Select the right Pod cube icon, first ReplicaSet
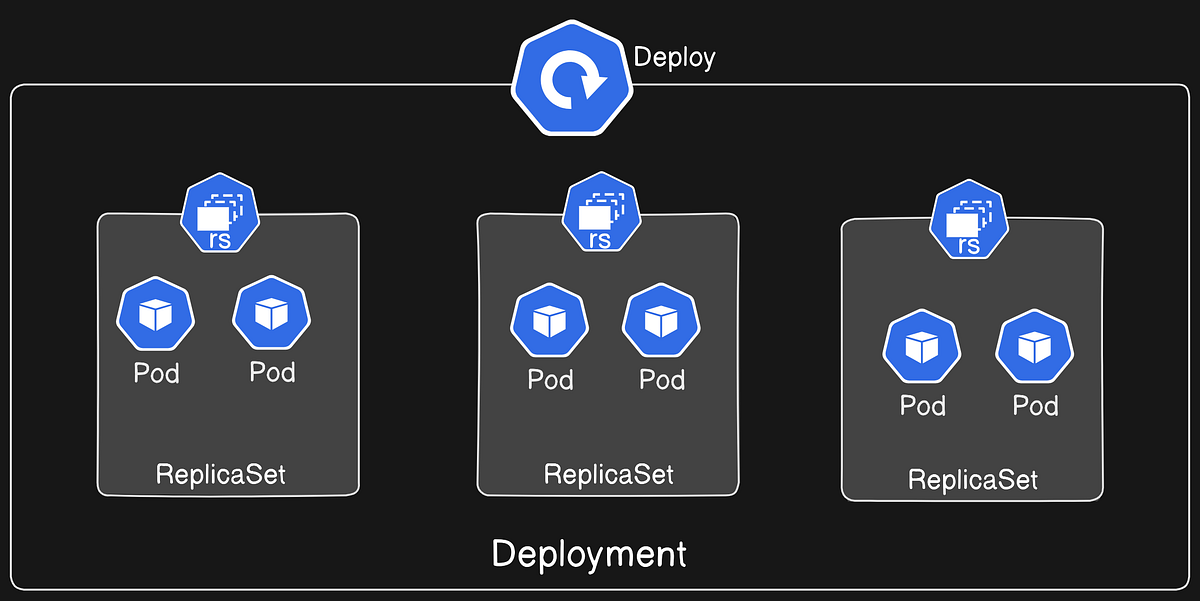Screen dimensions: 1200x601 pyautogui.click(x=270, y=314)
